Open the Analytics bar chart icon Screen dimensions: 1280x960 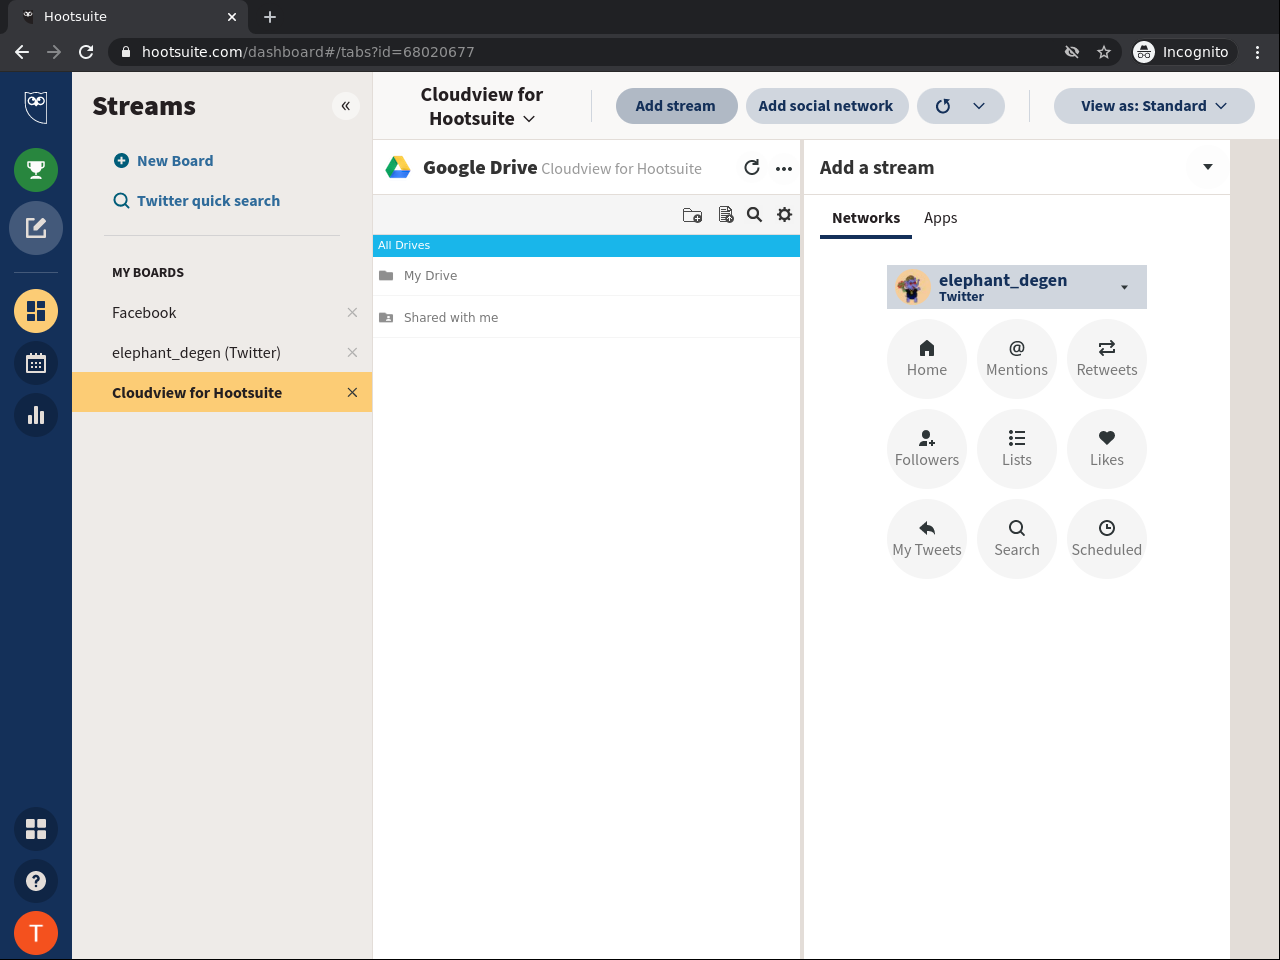[36, 415]
